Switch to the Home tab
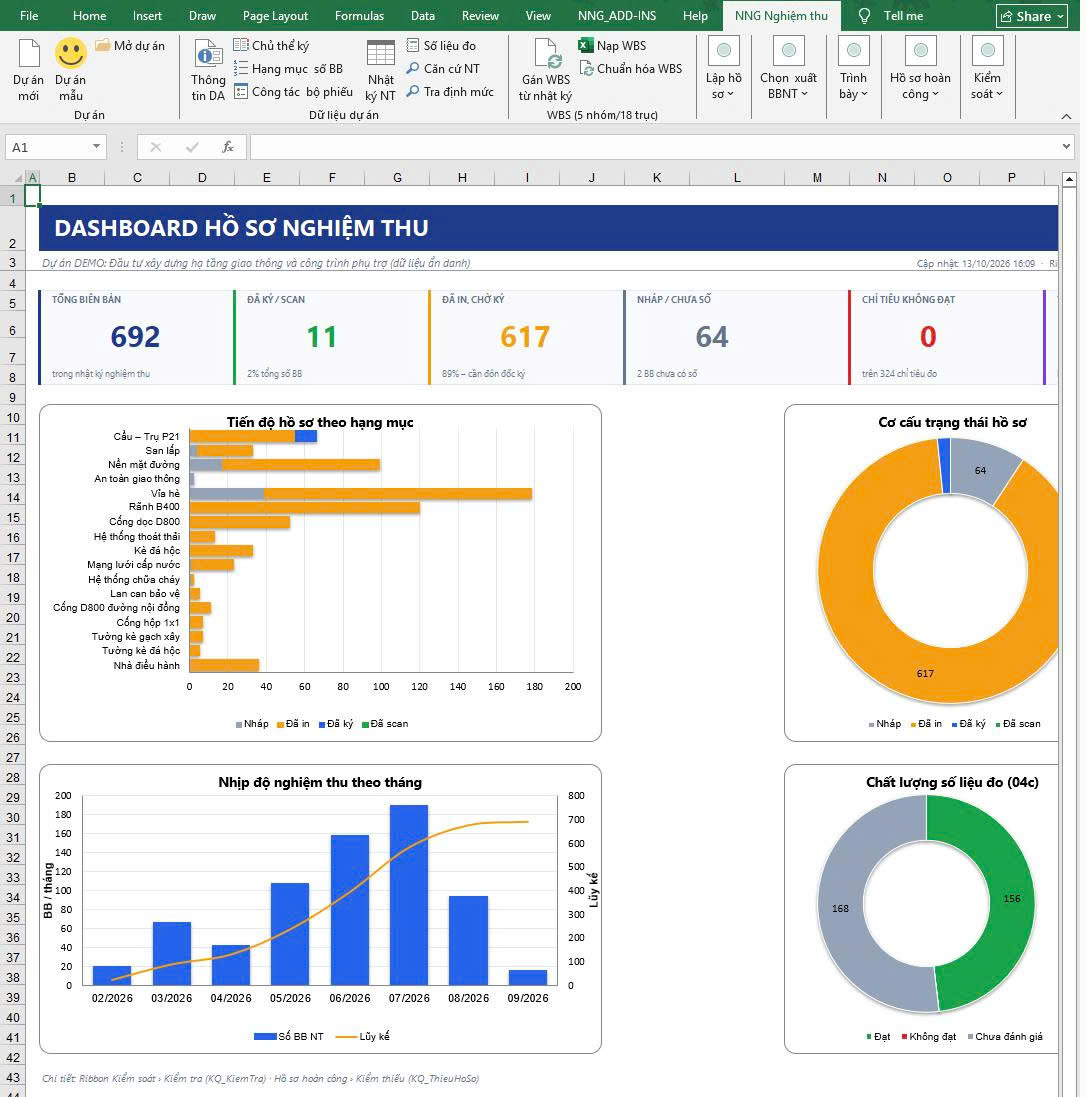 point(90,15)
